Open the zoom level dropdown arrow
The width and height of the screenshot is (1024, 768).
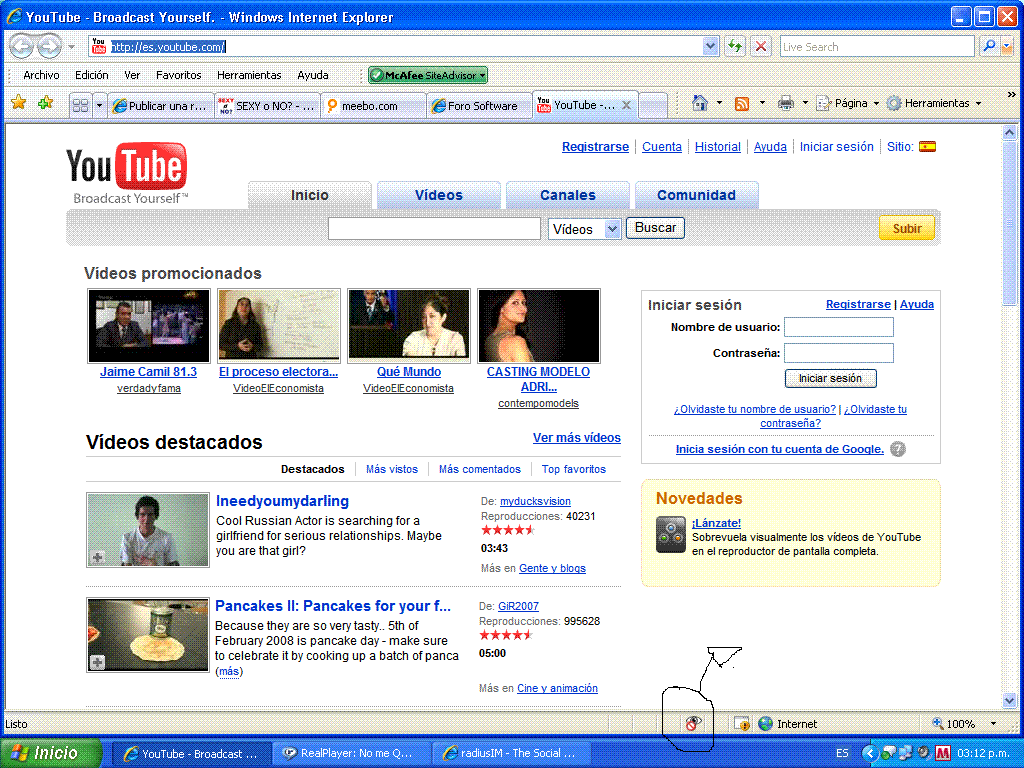993,723
